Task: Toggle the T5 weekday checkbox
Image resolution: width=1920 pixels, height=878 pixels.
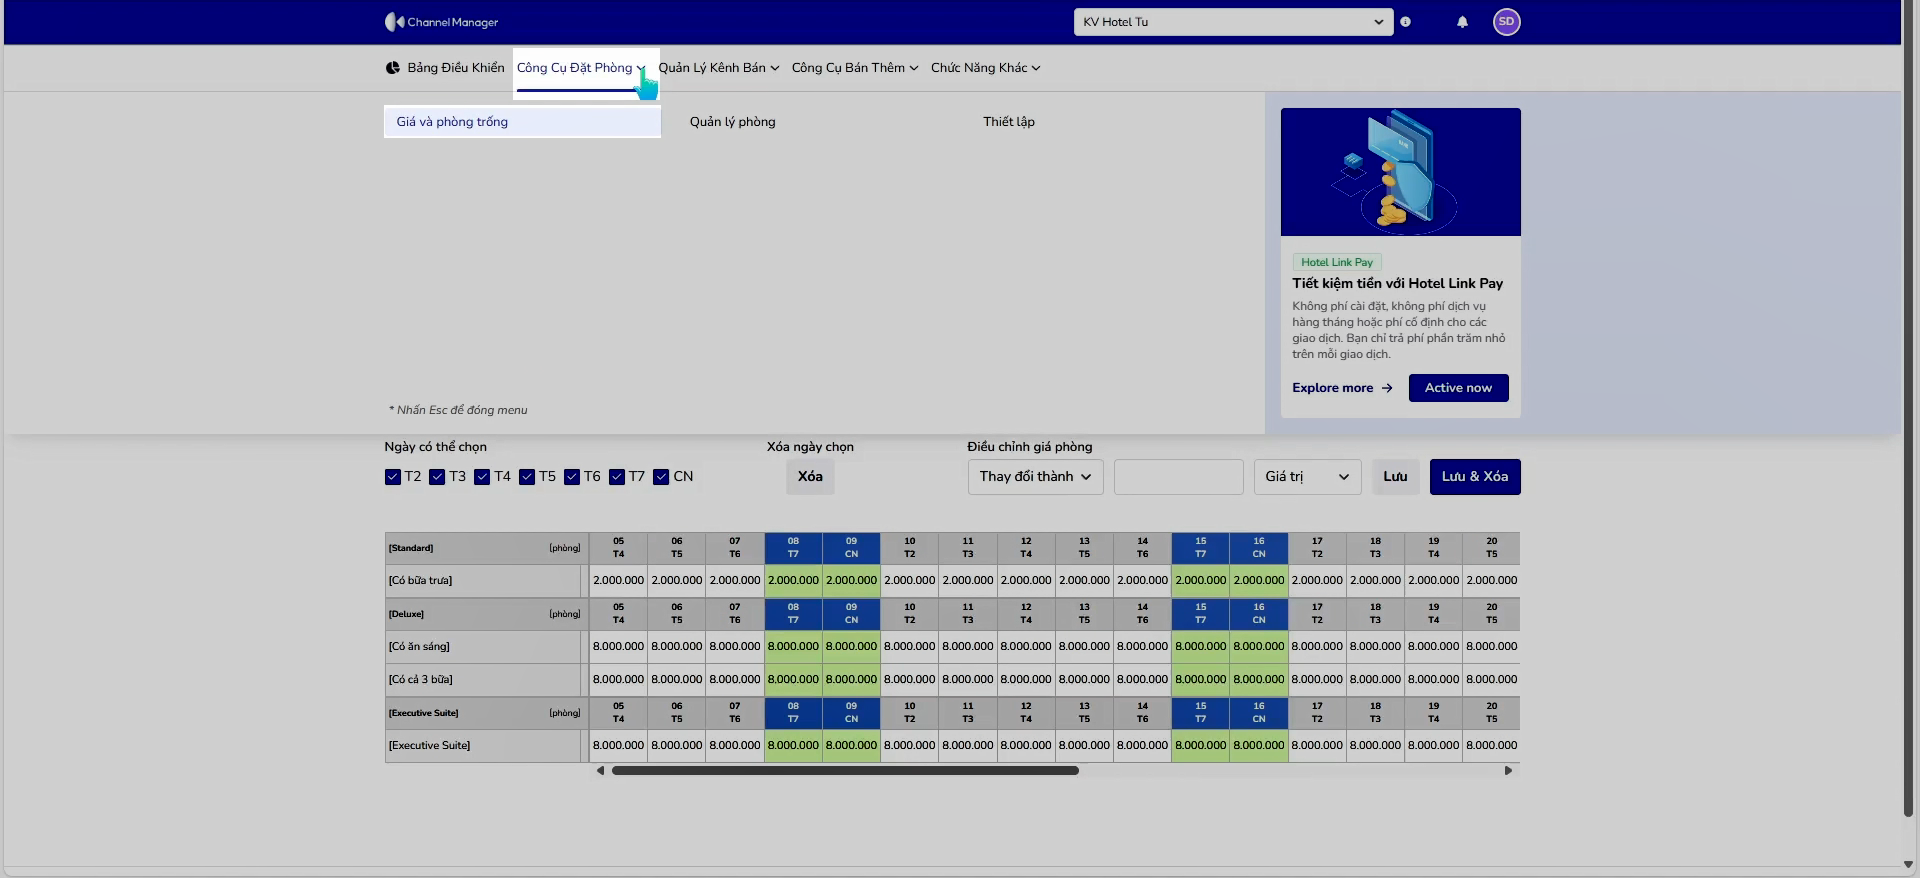Action: click(x=527, y=477)
